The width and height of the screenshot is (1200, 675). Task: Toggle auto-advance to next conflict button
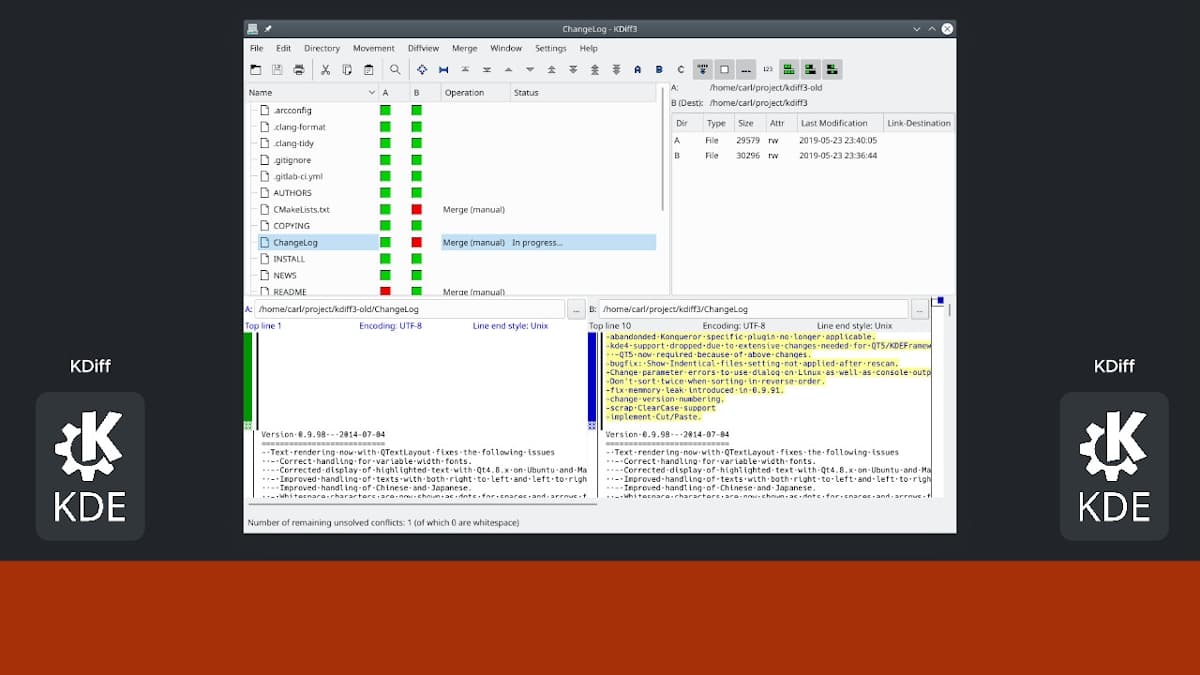(x=703, y=70)
